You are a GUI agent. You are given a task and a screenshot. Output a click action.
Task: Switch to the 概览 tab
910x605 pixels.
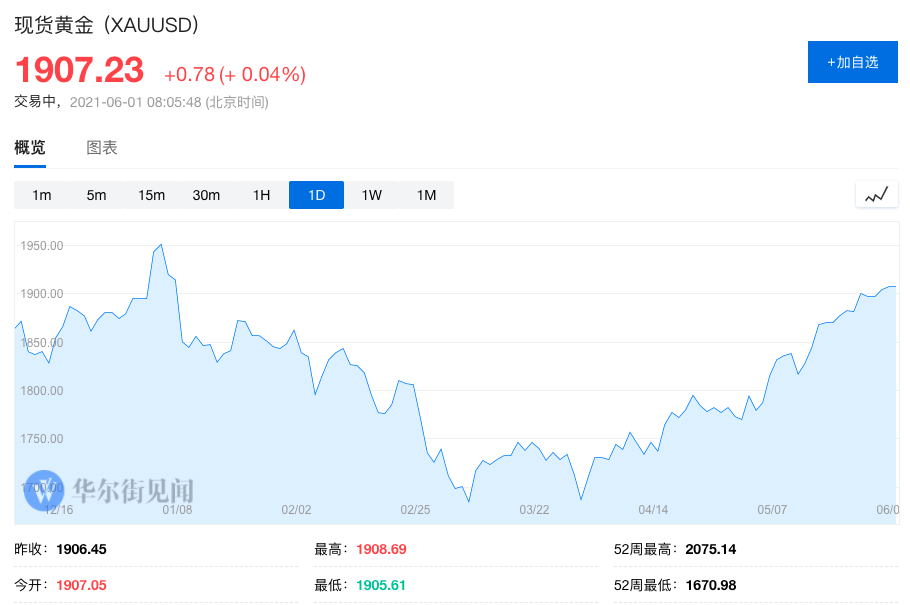coord(30,148)
